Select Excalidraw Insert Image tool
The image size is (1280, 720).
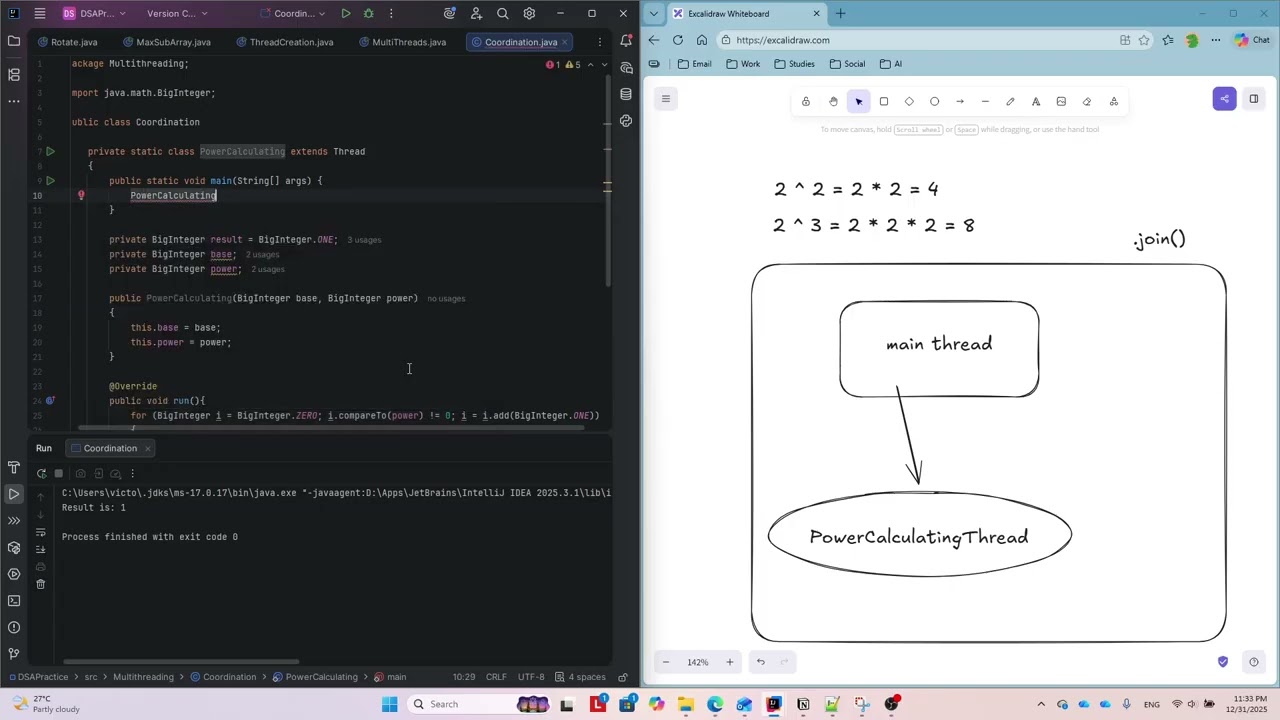click(x=1061, y=101)
